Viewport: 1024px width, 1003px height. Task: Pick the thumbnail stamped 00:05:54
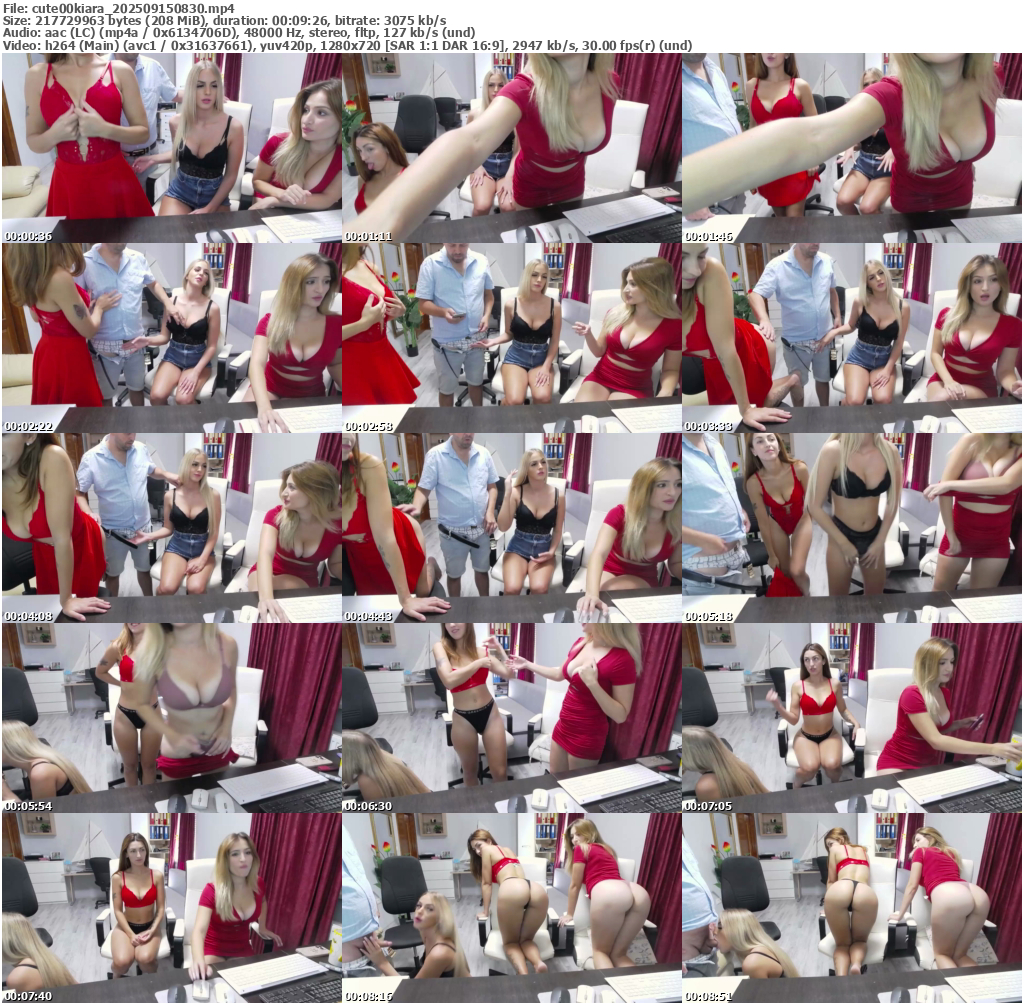tap(172, 718)
